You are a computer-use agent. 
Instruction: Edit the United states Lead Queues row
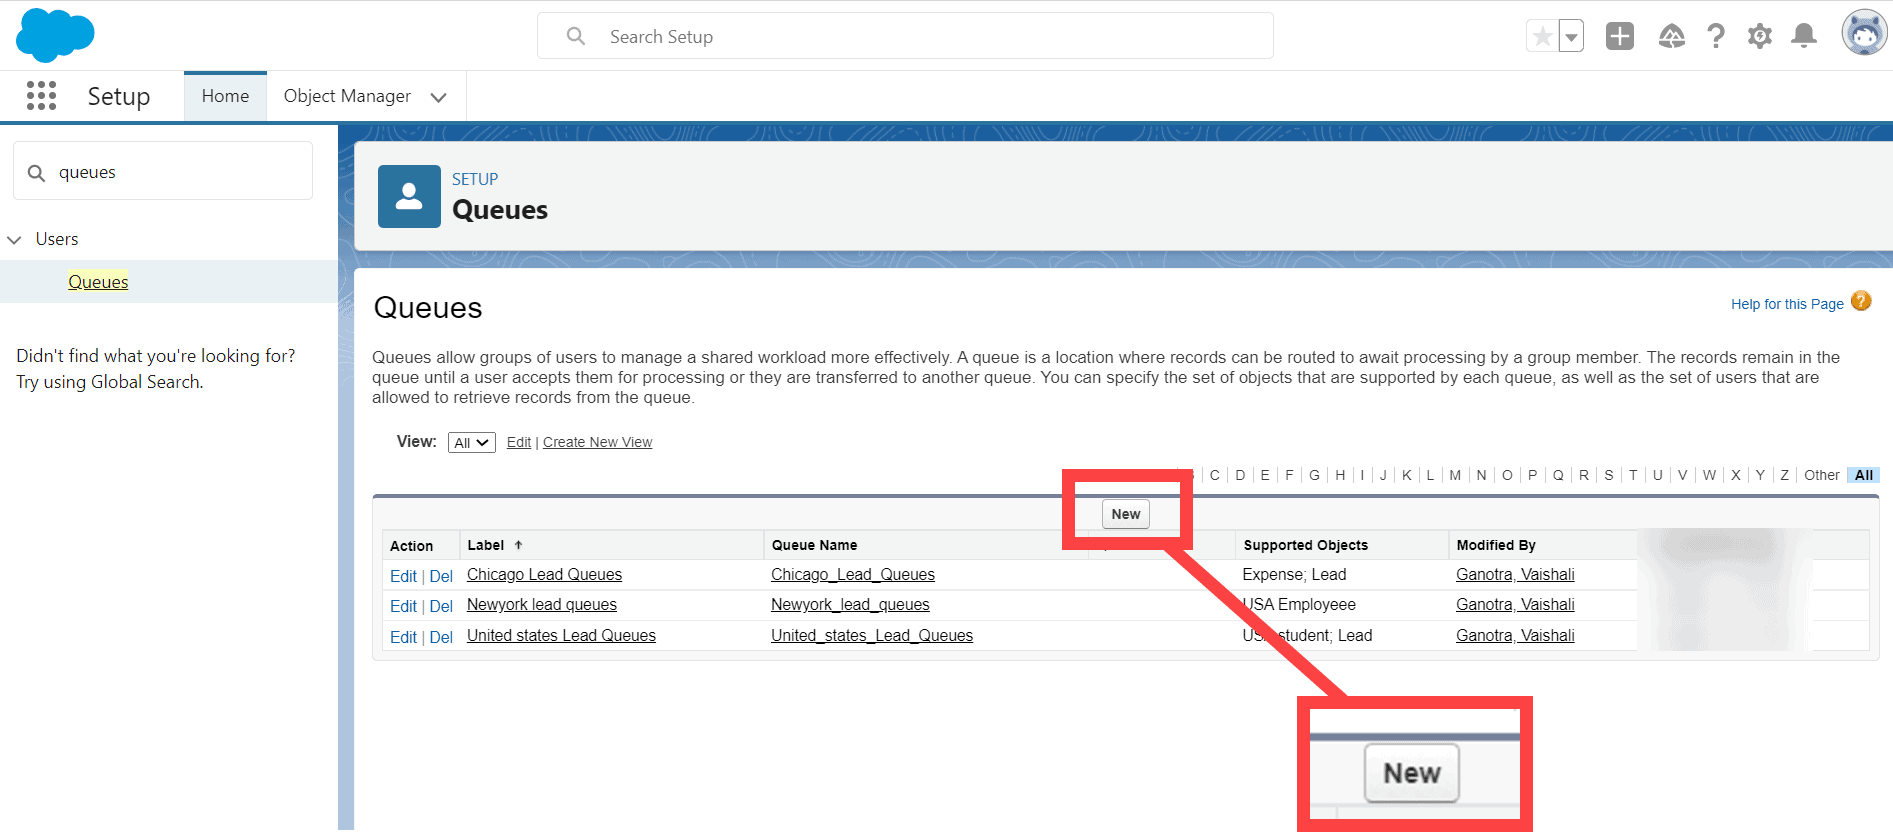[403, 637]
